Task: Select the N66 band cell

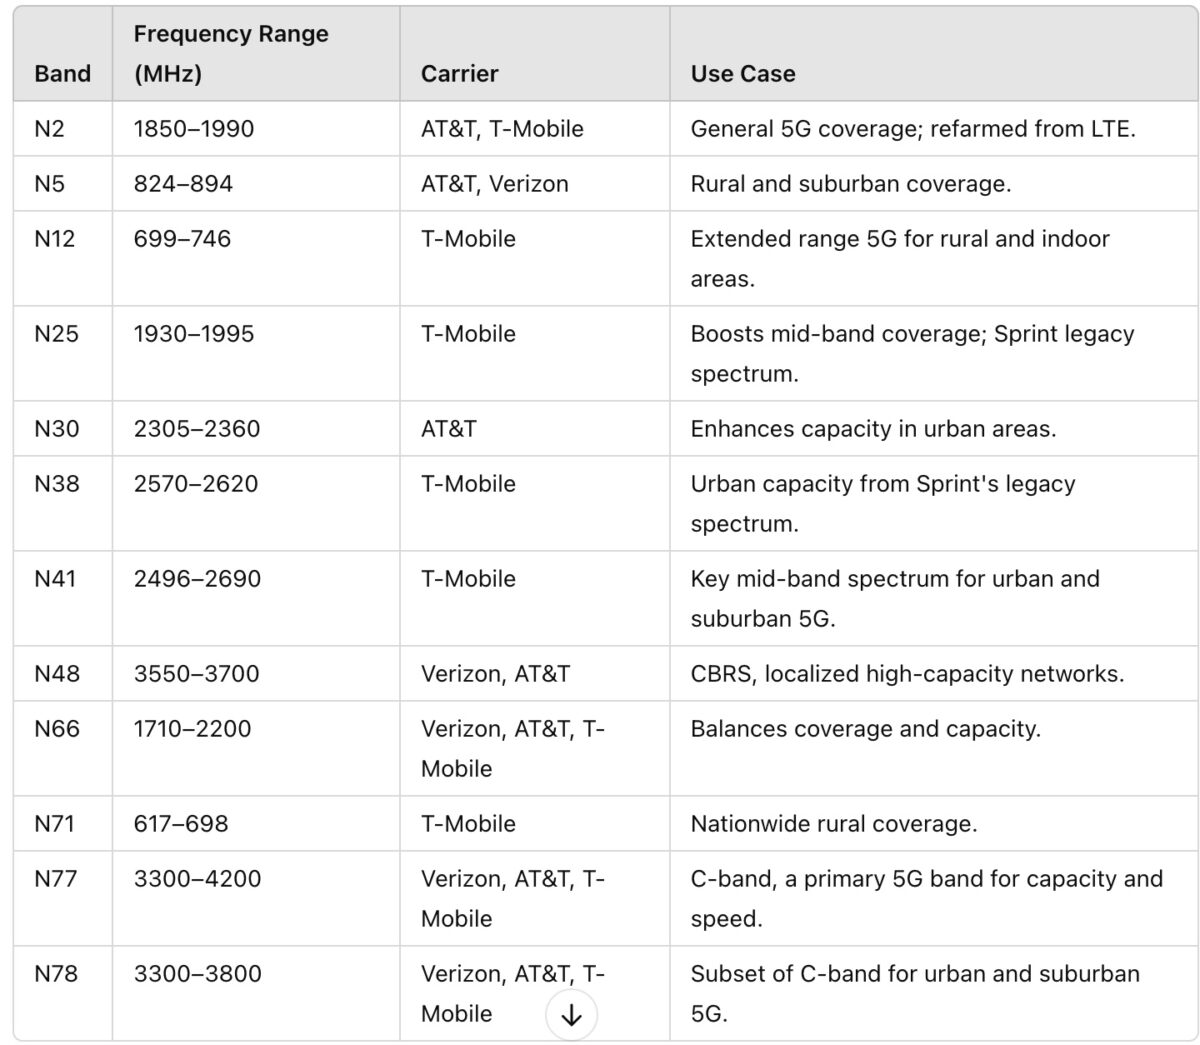Action: click(x=56, y=729)
